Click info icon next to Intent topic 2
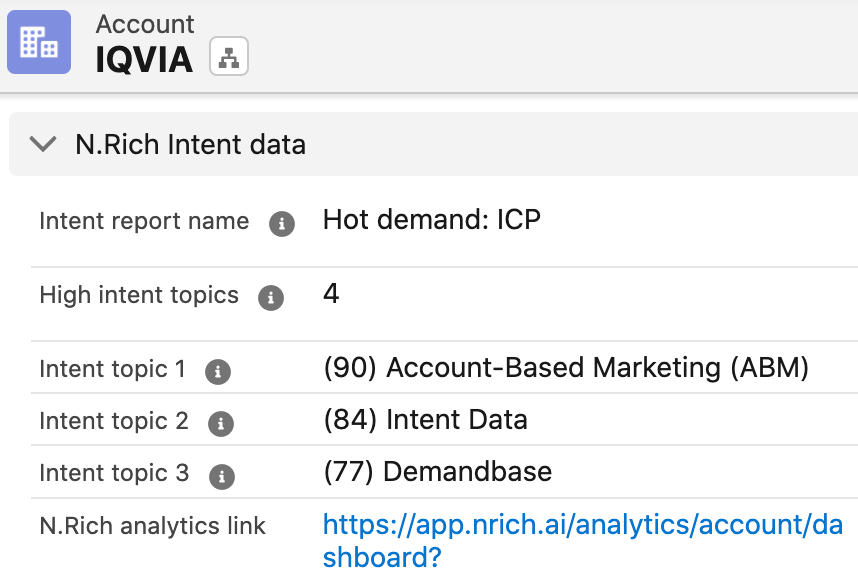858x573 pixels. coord(220,424)
